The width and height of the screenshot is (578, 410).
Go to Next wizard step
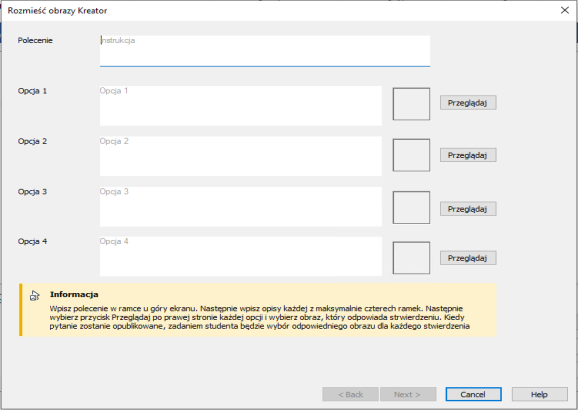pyautogui.click(x=408, y=395)
